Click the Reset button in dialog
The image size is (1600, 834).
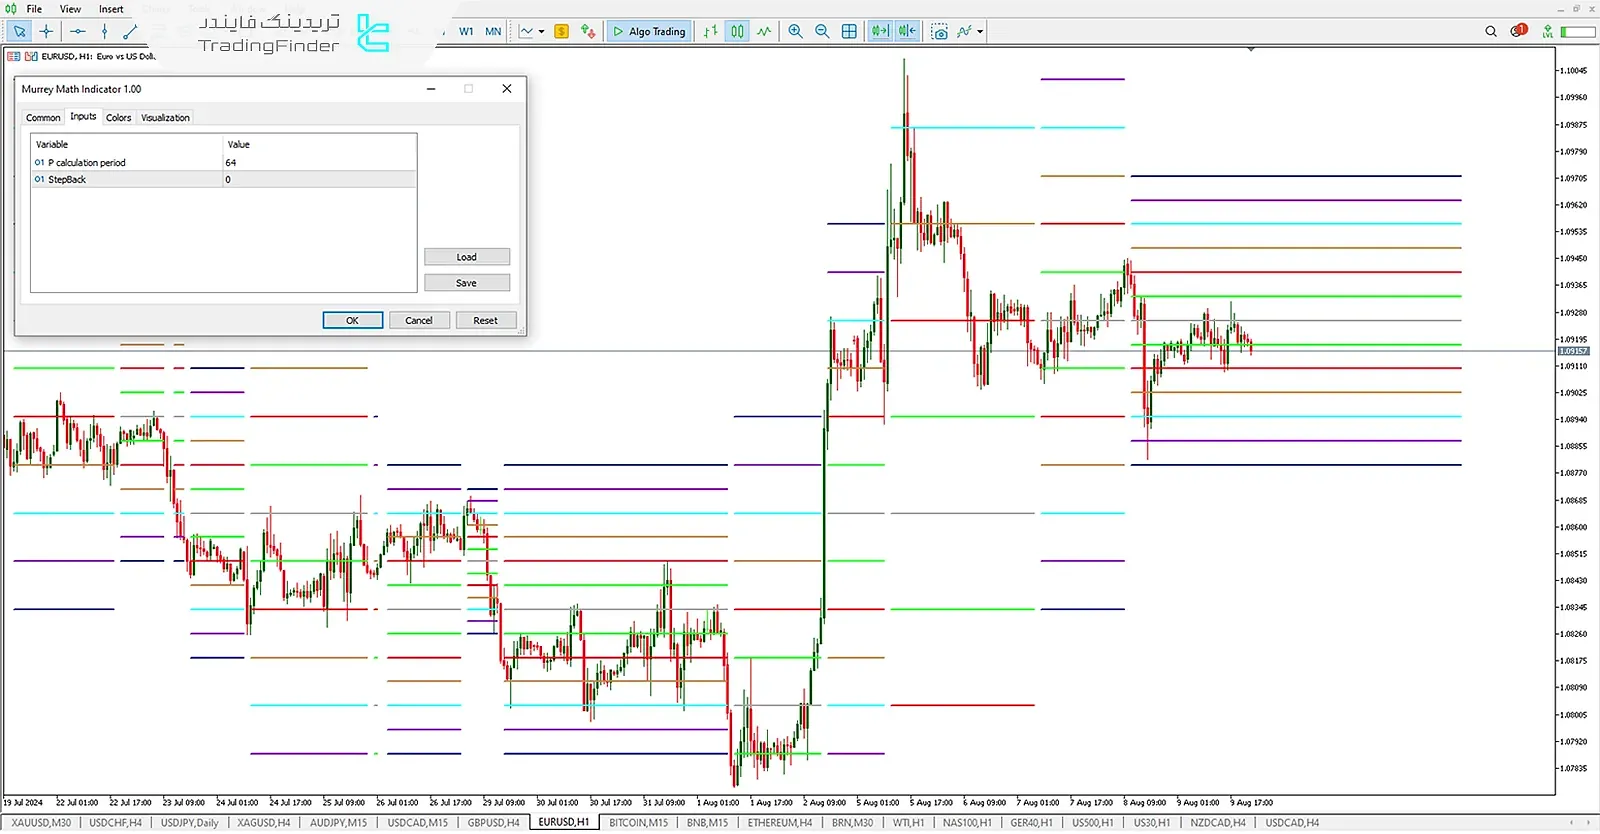485,321
